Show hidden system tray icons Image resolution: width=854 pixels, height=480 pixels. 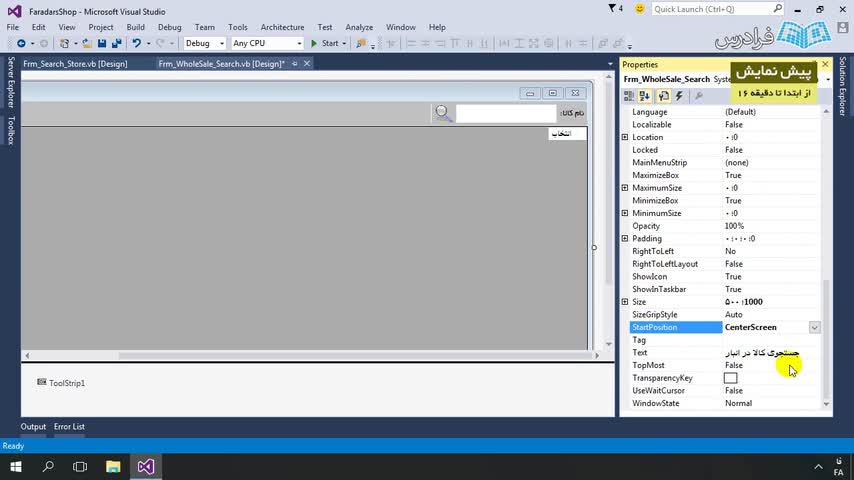819,467
